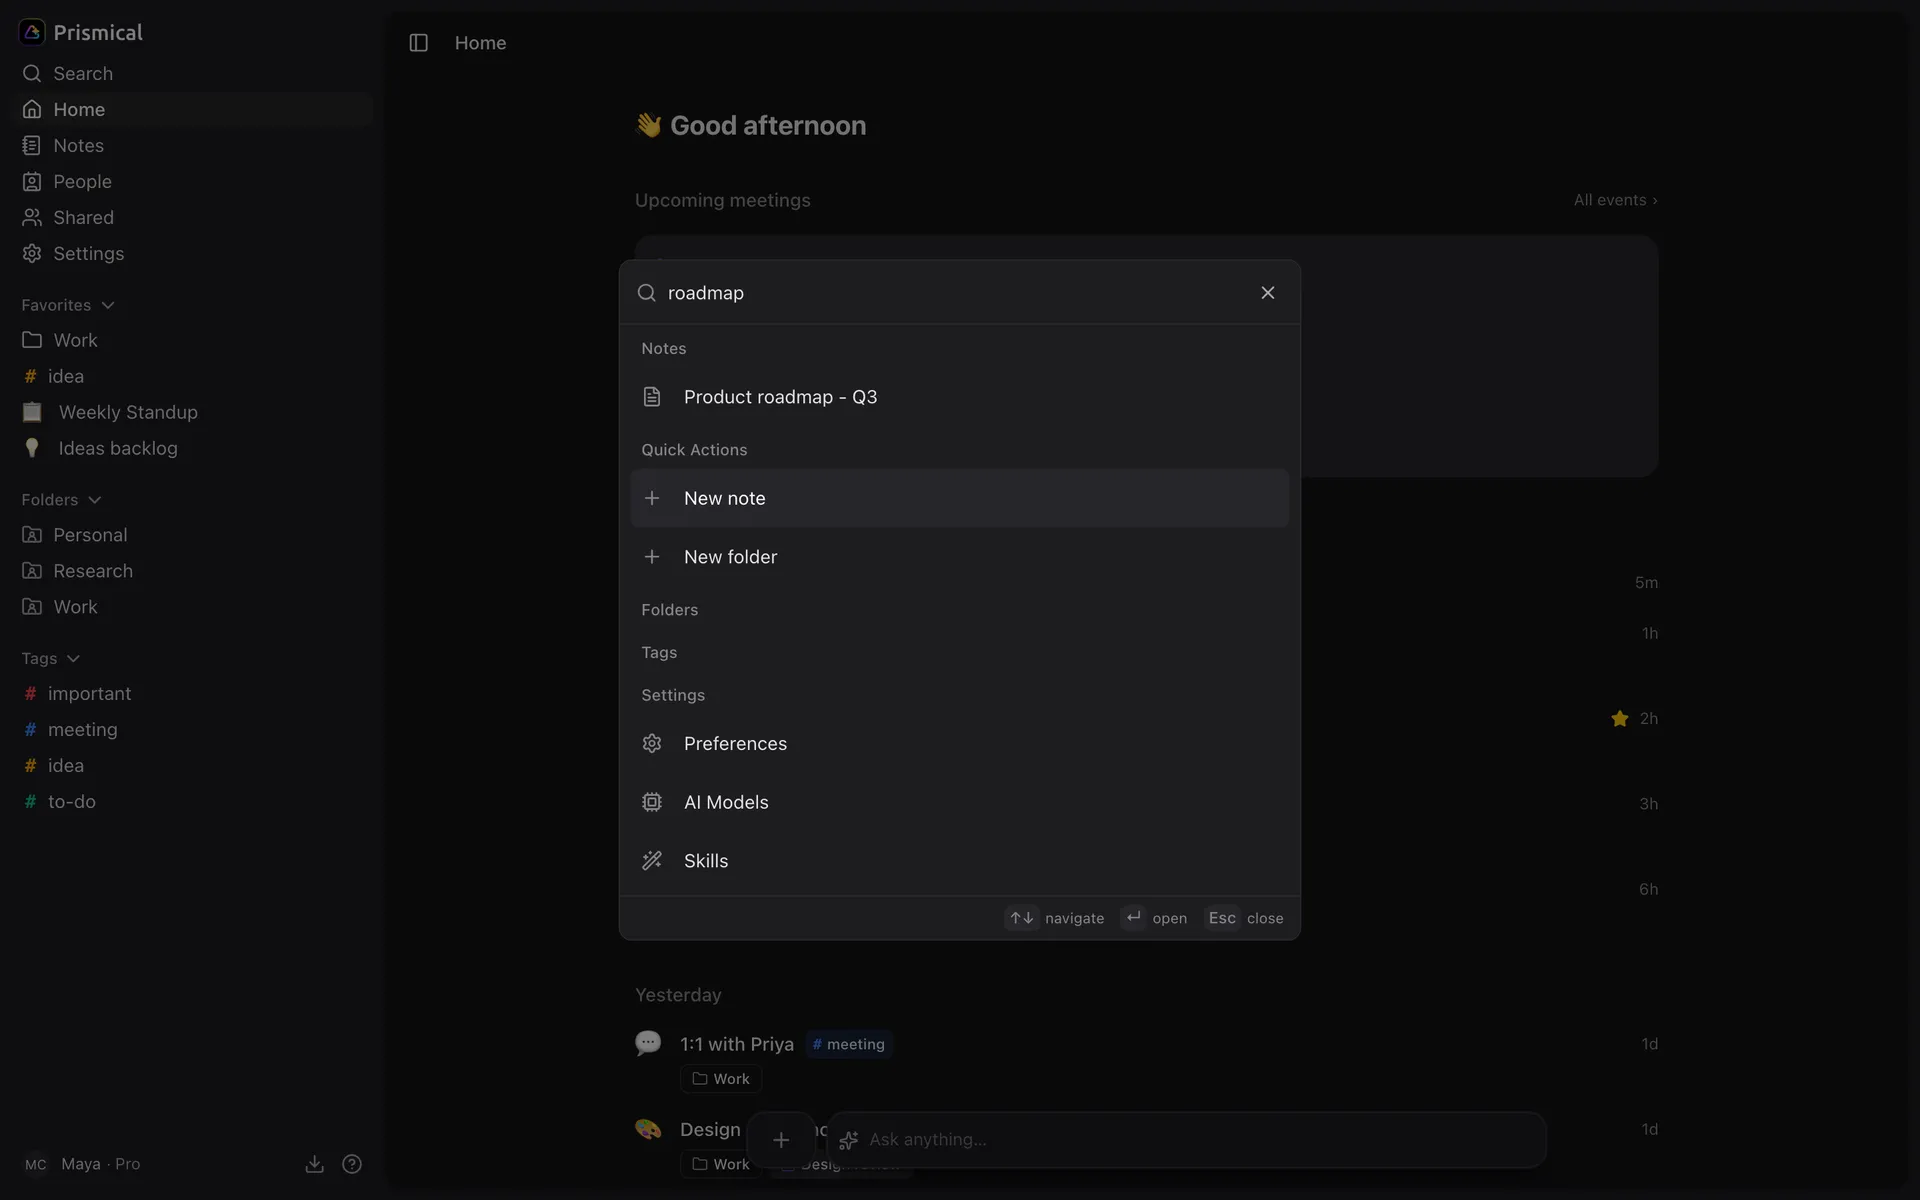
Task: Open Shared in the sidebar
Action: tap(194, 217)
